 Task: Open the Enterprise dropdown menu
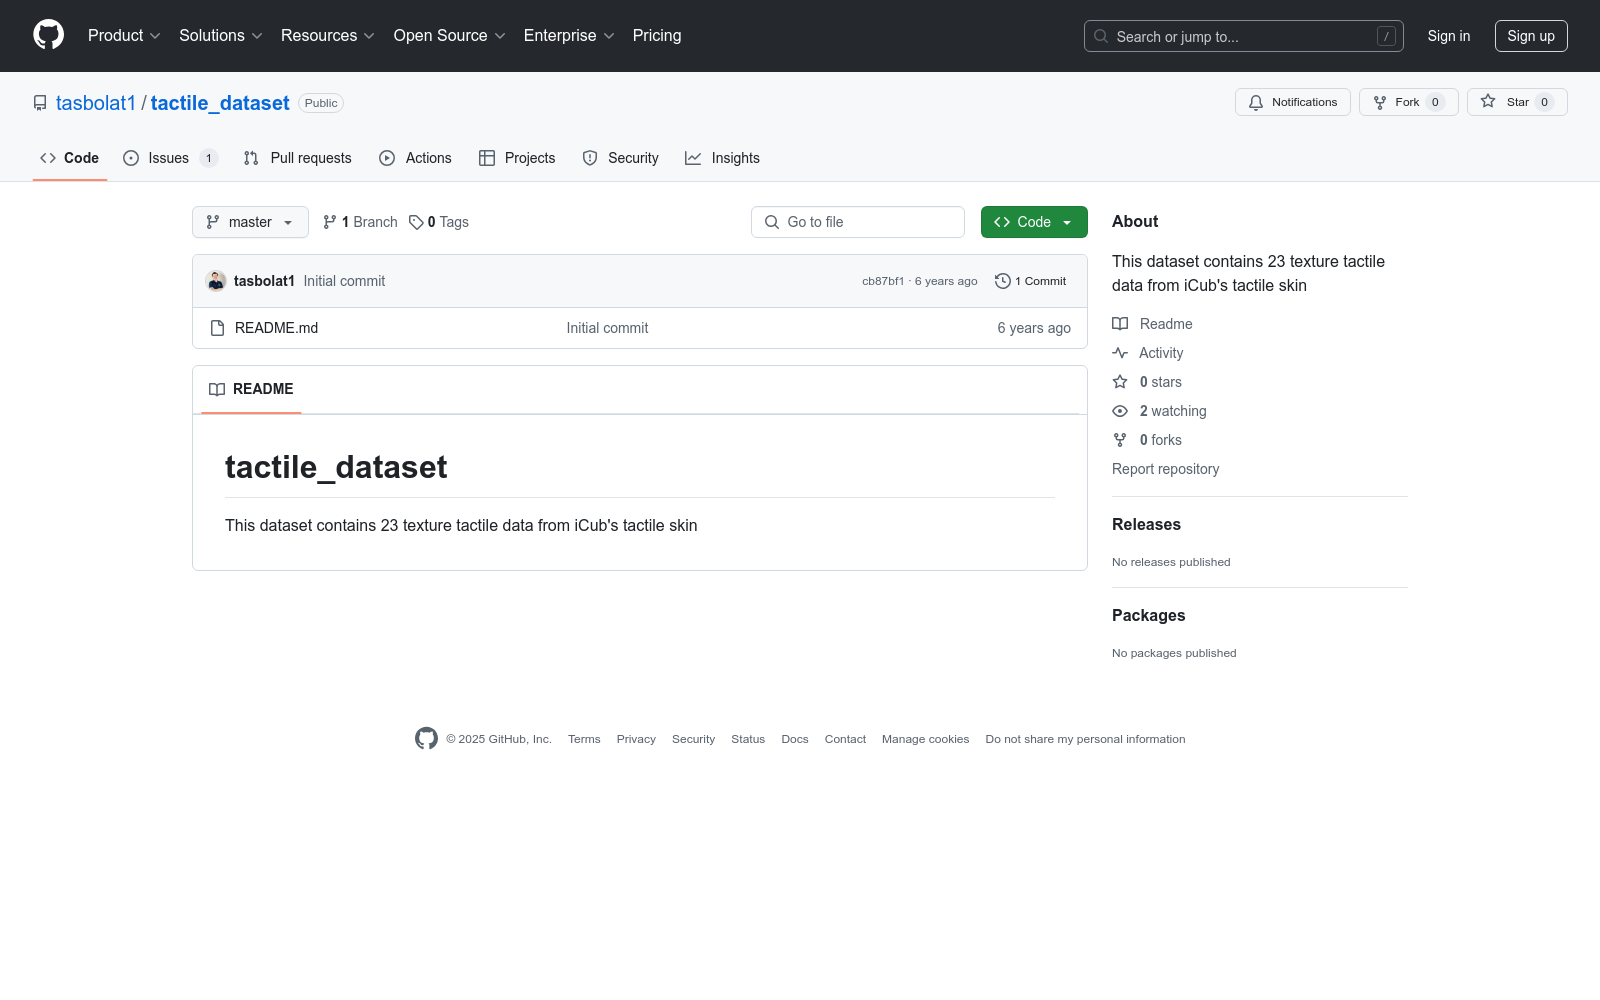[569, 35]
